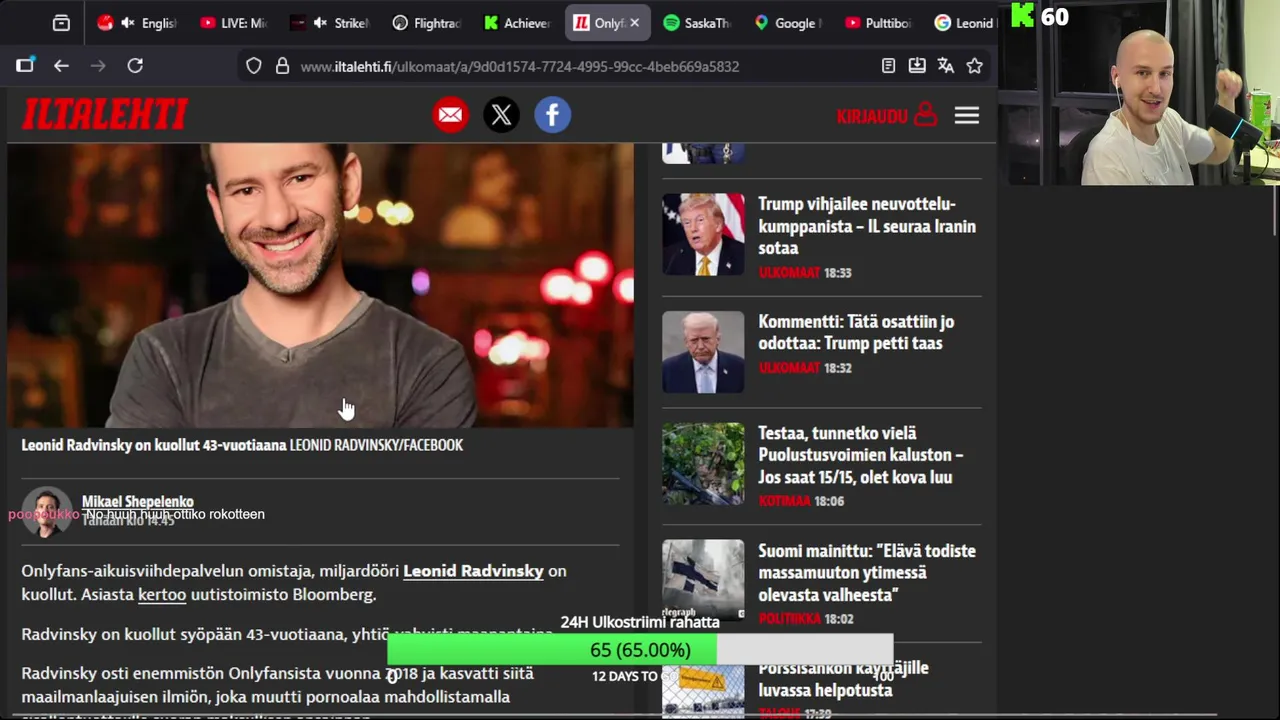Viewport: 1280px width, 720px height.
Task: Open 'Kommentti: Tätä osattiin jo odottaa' article
Action: [x=856, y=332]
